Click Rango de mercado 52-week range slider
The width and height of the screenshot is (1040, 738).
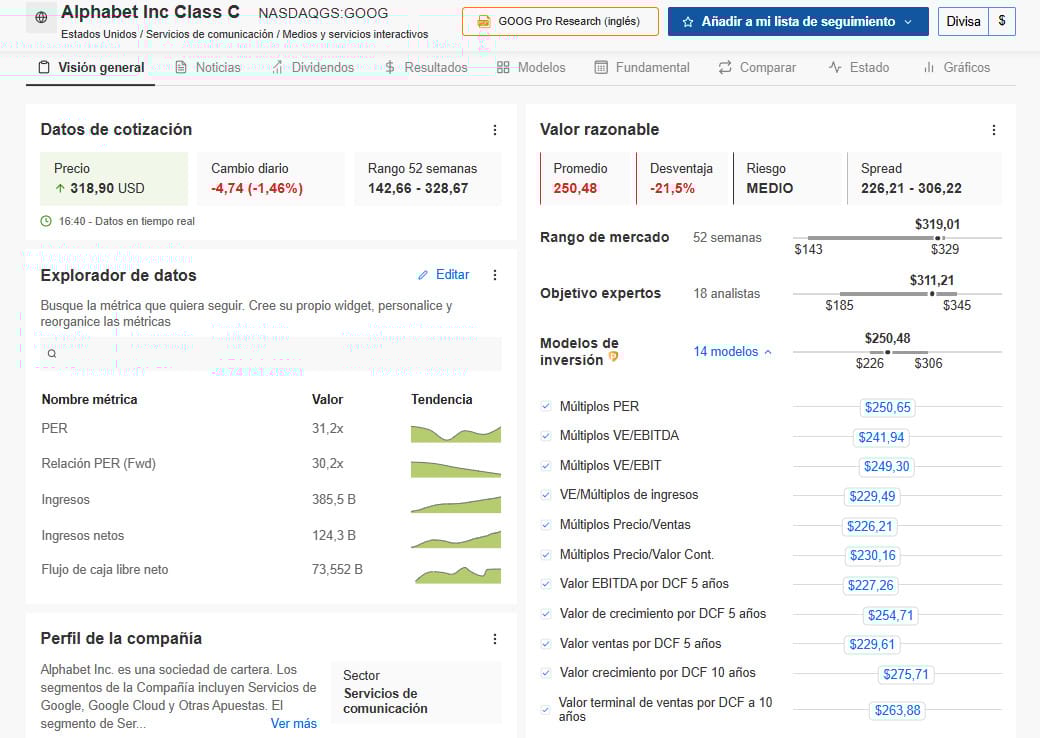(x=897, y=237)
